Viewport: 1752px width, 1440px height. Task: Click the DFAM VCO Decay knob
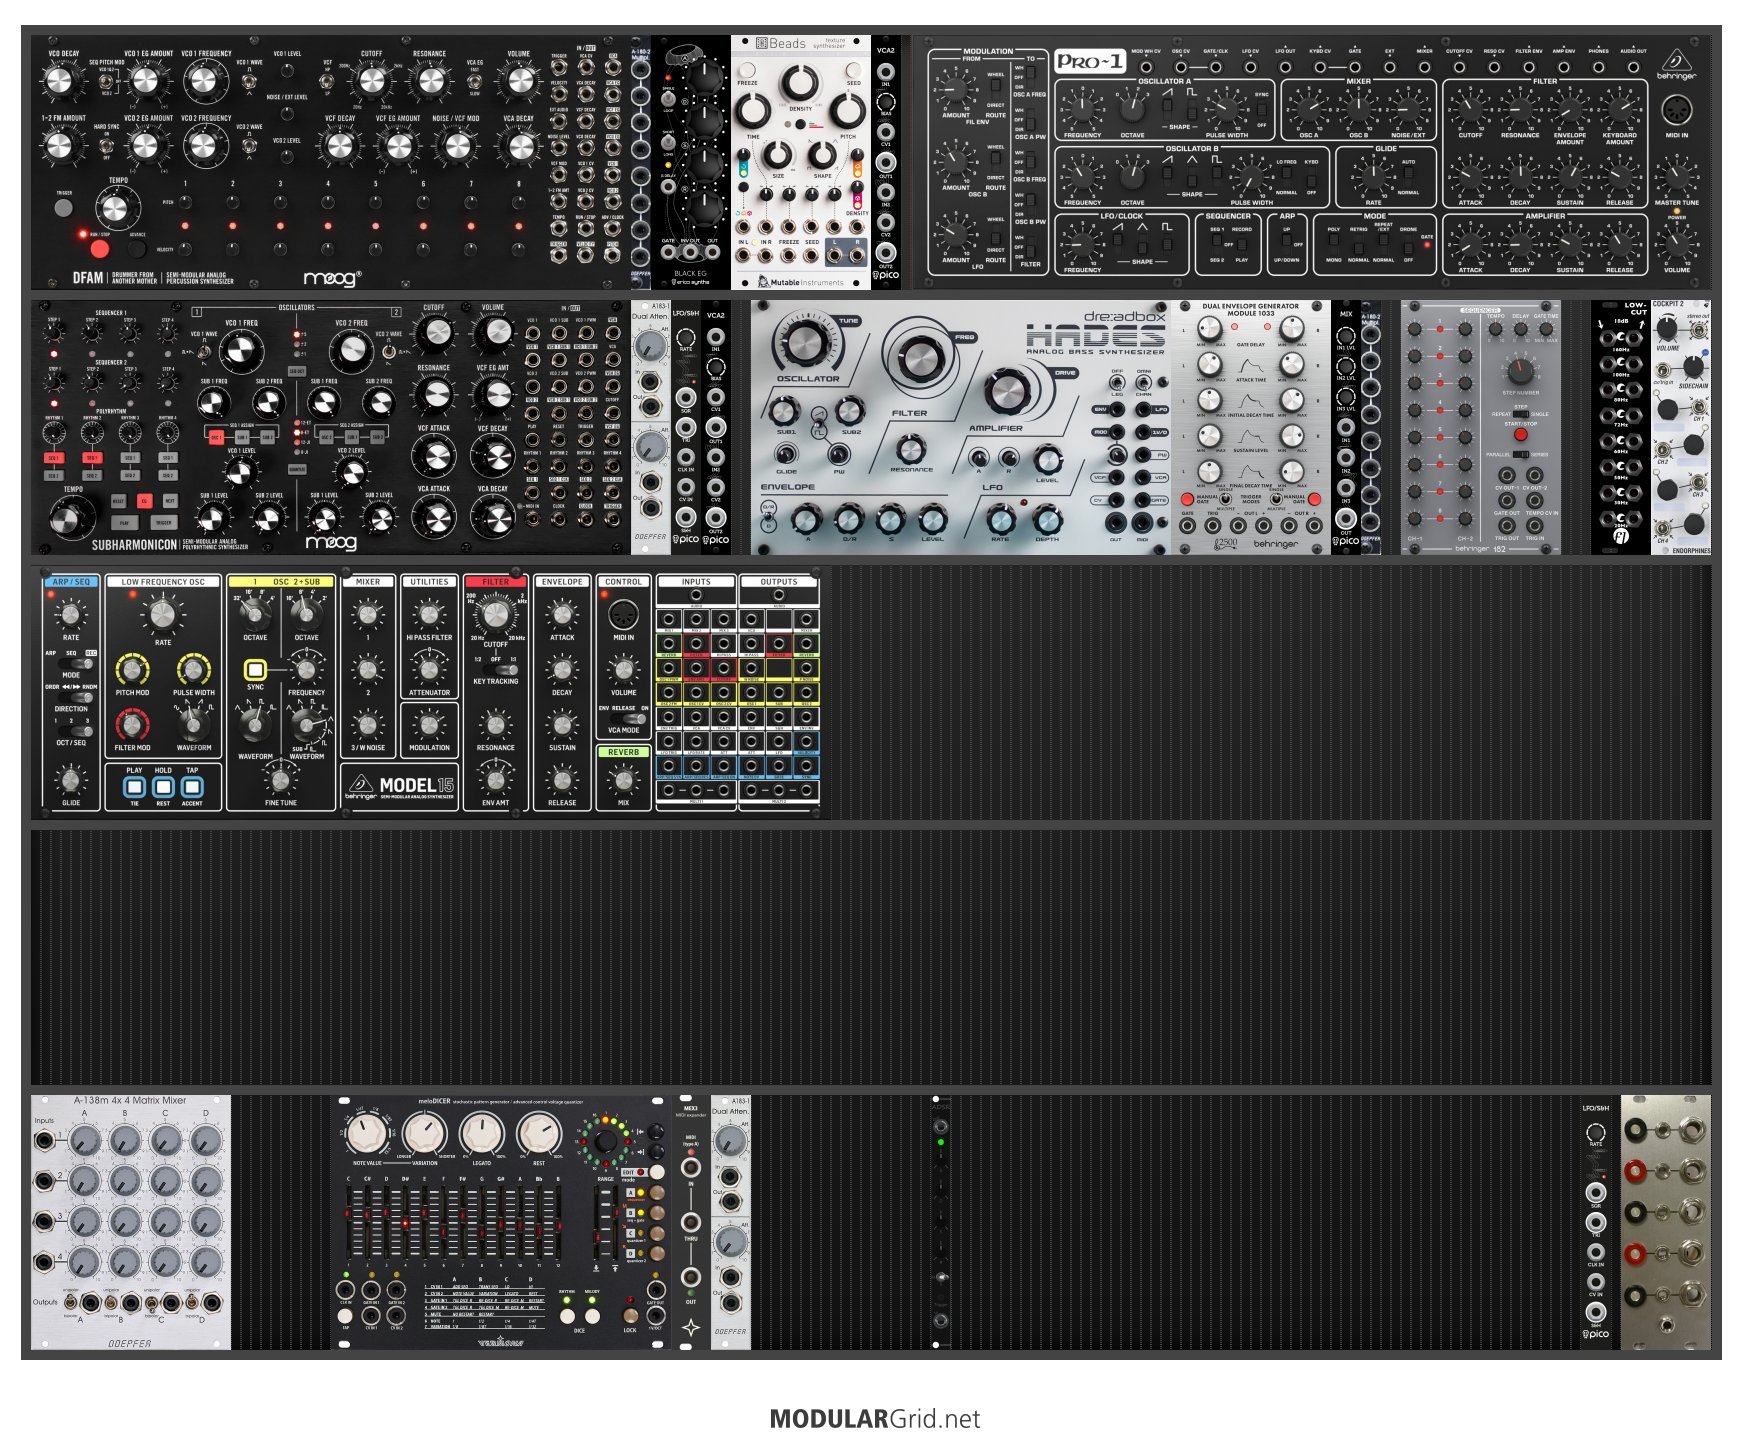(x=60, y=82)
